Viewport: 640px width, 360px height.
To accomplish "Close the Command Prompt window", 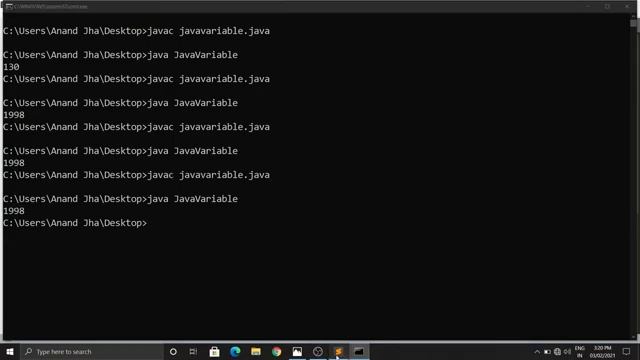I will pyautogui.click(x=627, y=7).
